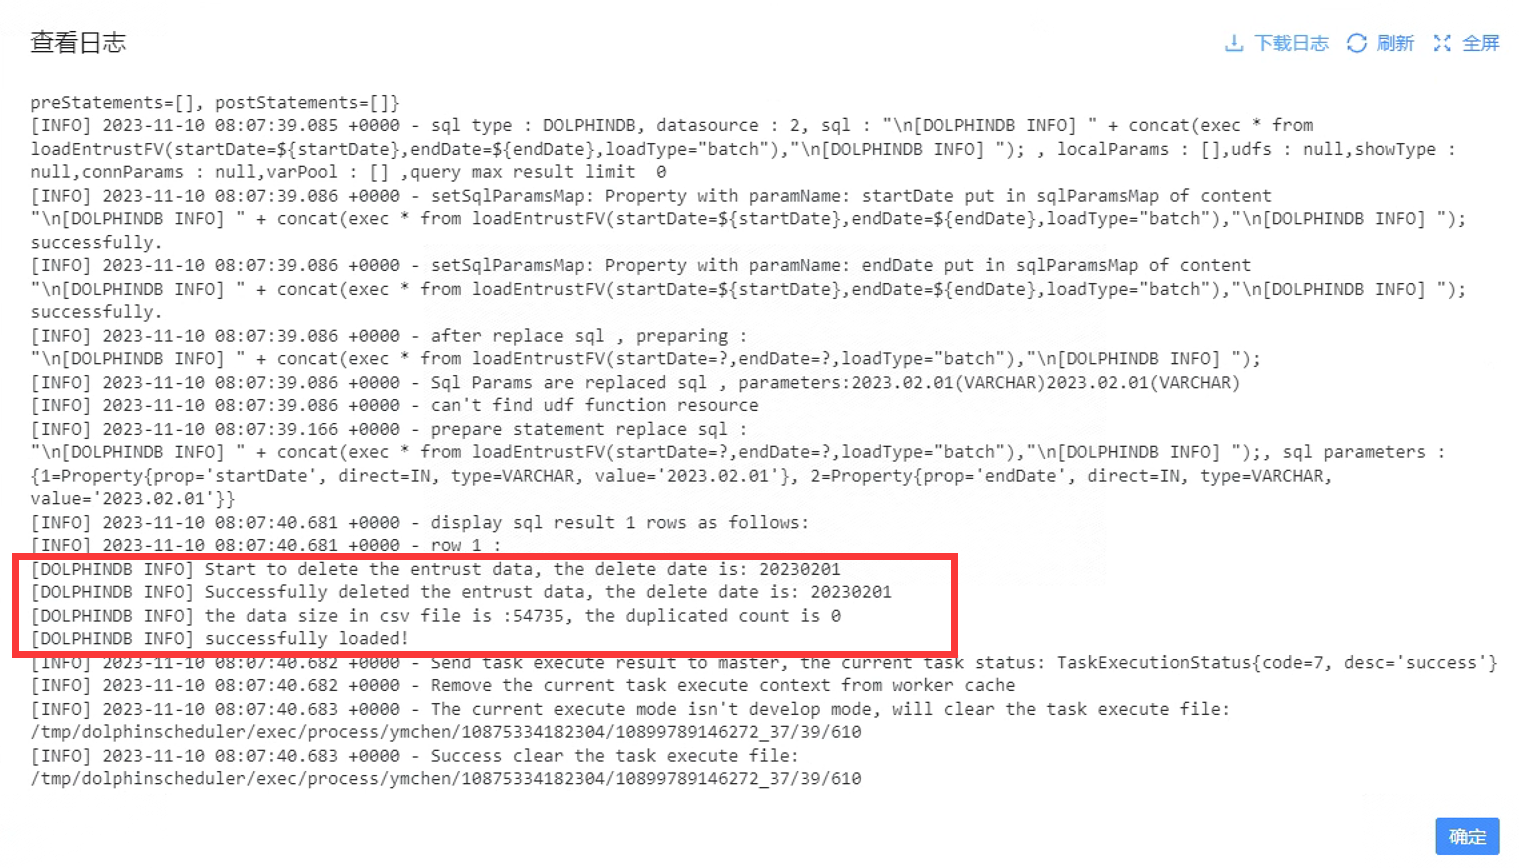Viewport: 1519px width, 868px height.
Task: Click the 'display sql result 1 rows' line
Action: [x=420, y=522]
